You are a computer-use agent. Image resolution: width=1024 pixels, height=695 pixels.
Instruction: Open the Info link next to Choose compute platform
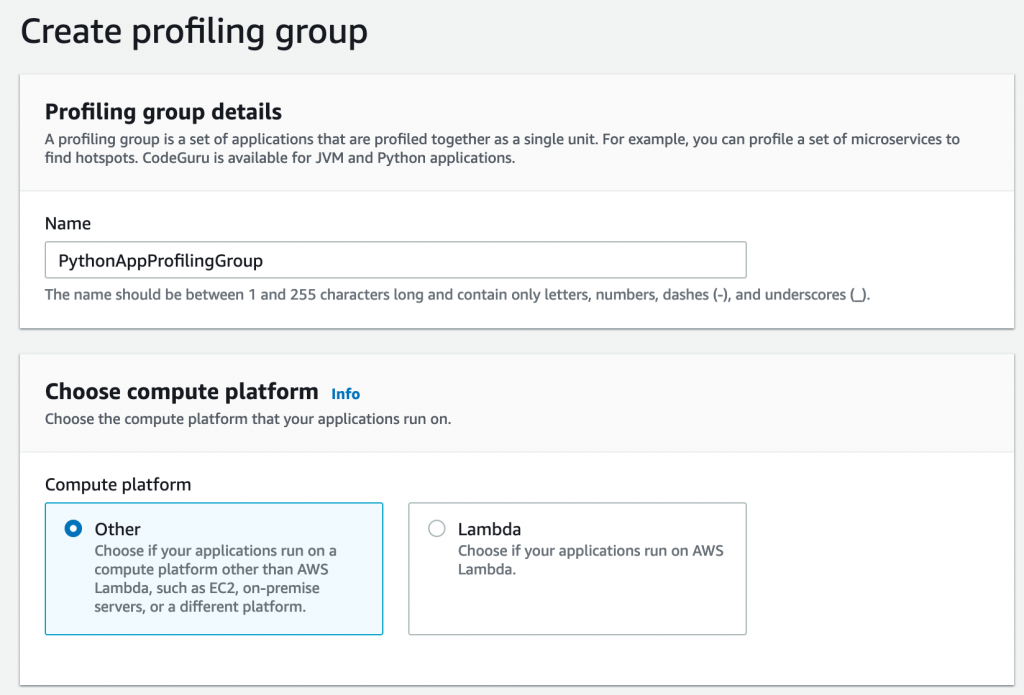pos(345,393)
